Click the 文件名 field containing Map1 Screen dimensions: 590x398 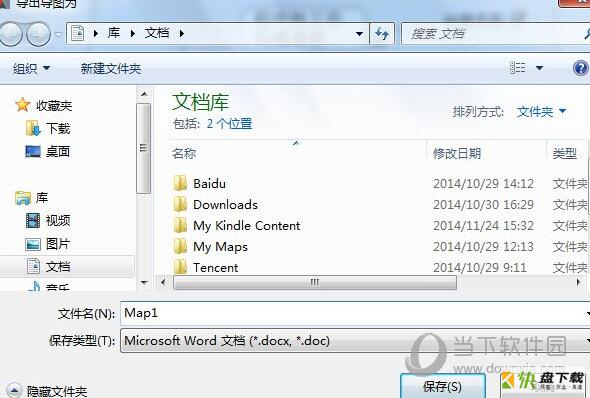click(355, 313)
